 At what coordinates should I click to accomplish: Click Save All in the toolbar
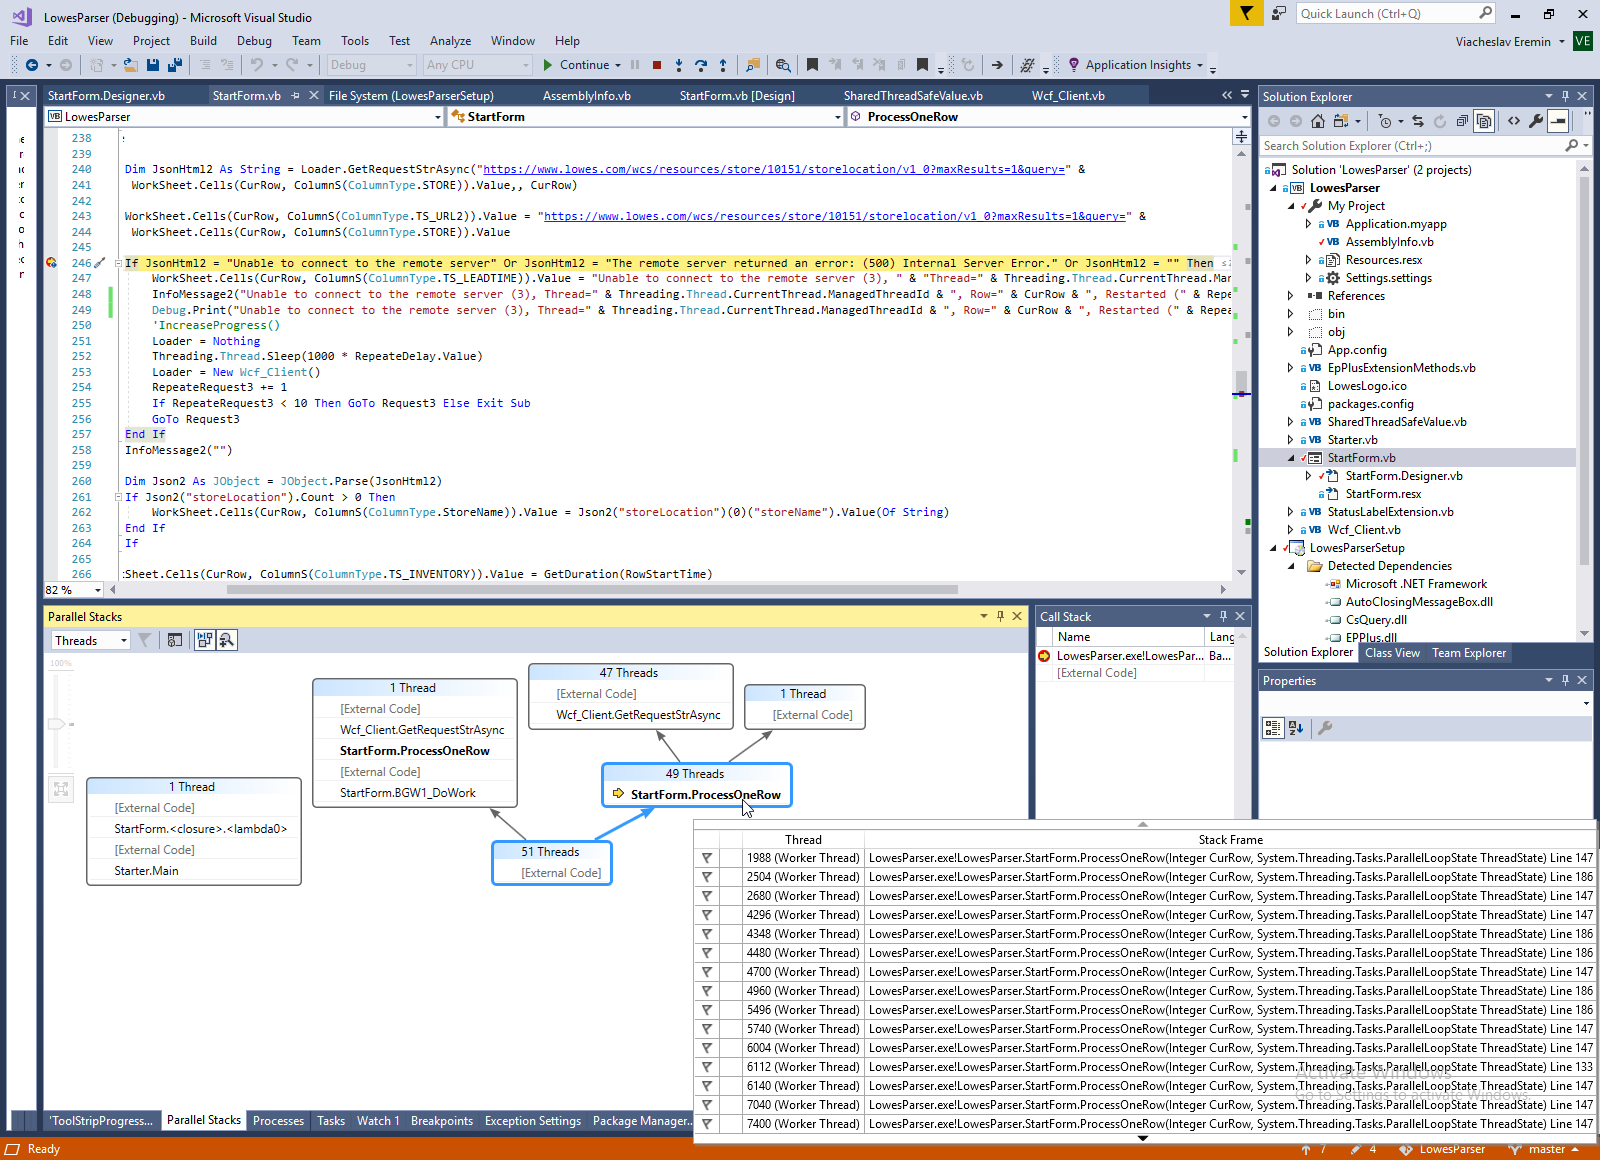tap(174, 65)
